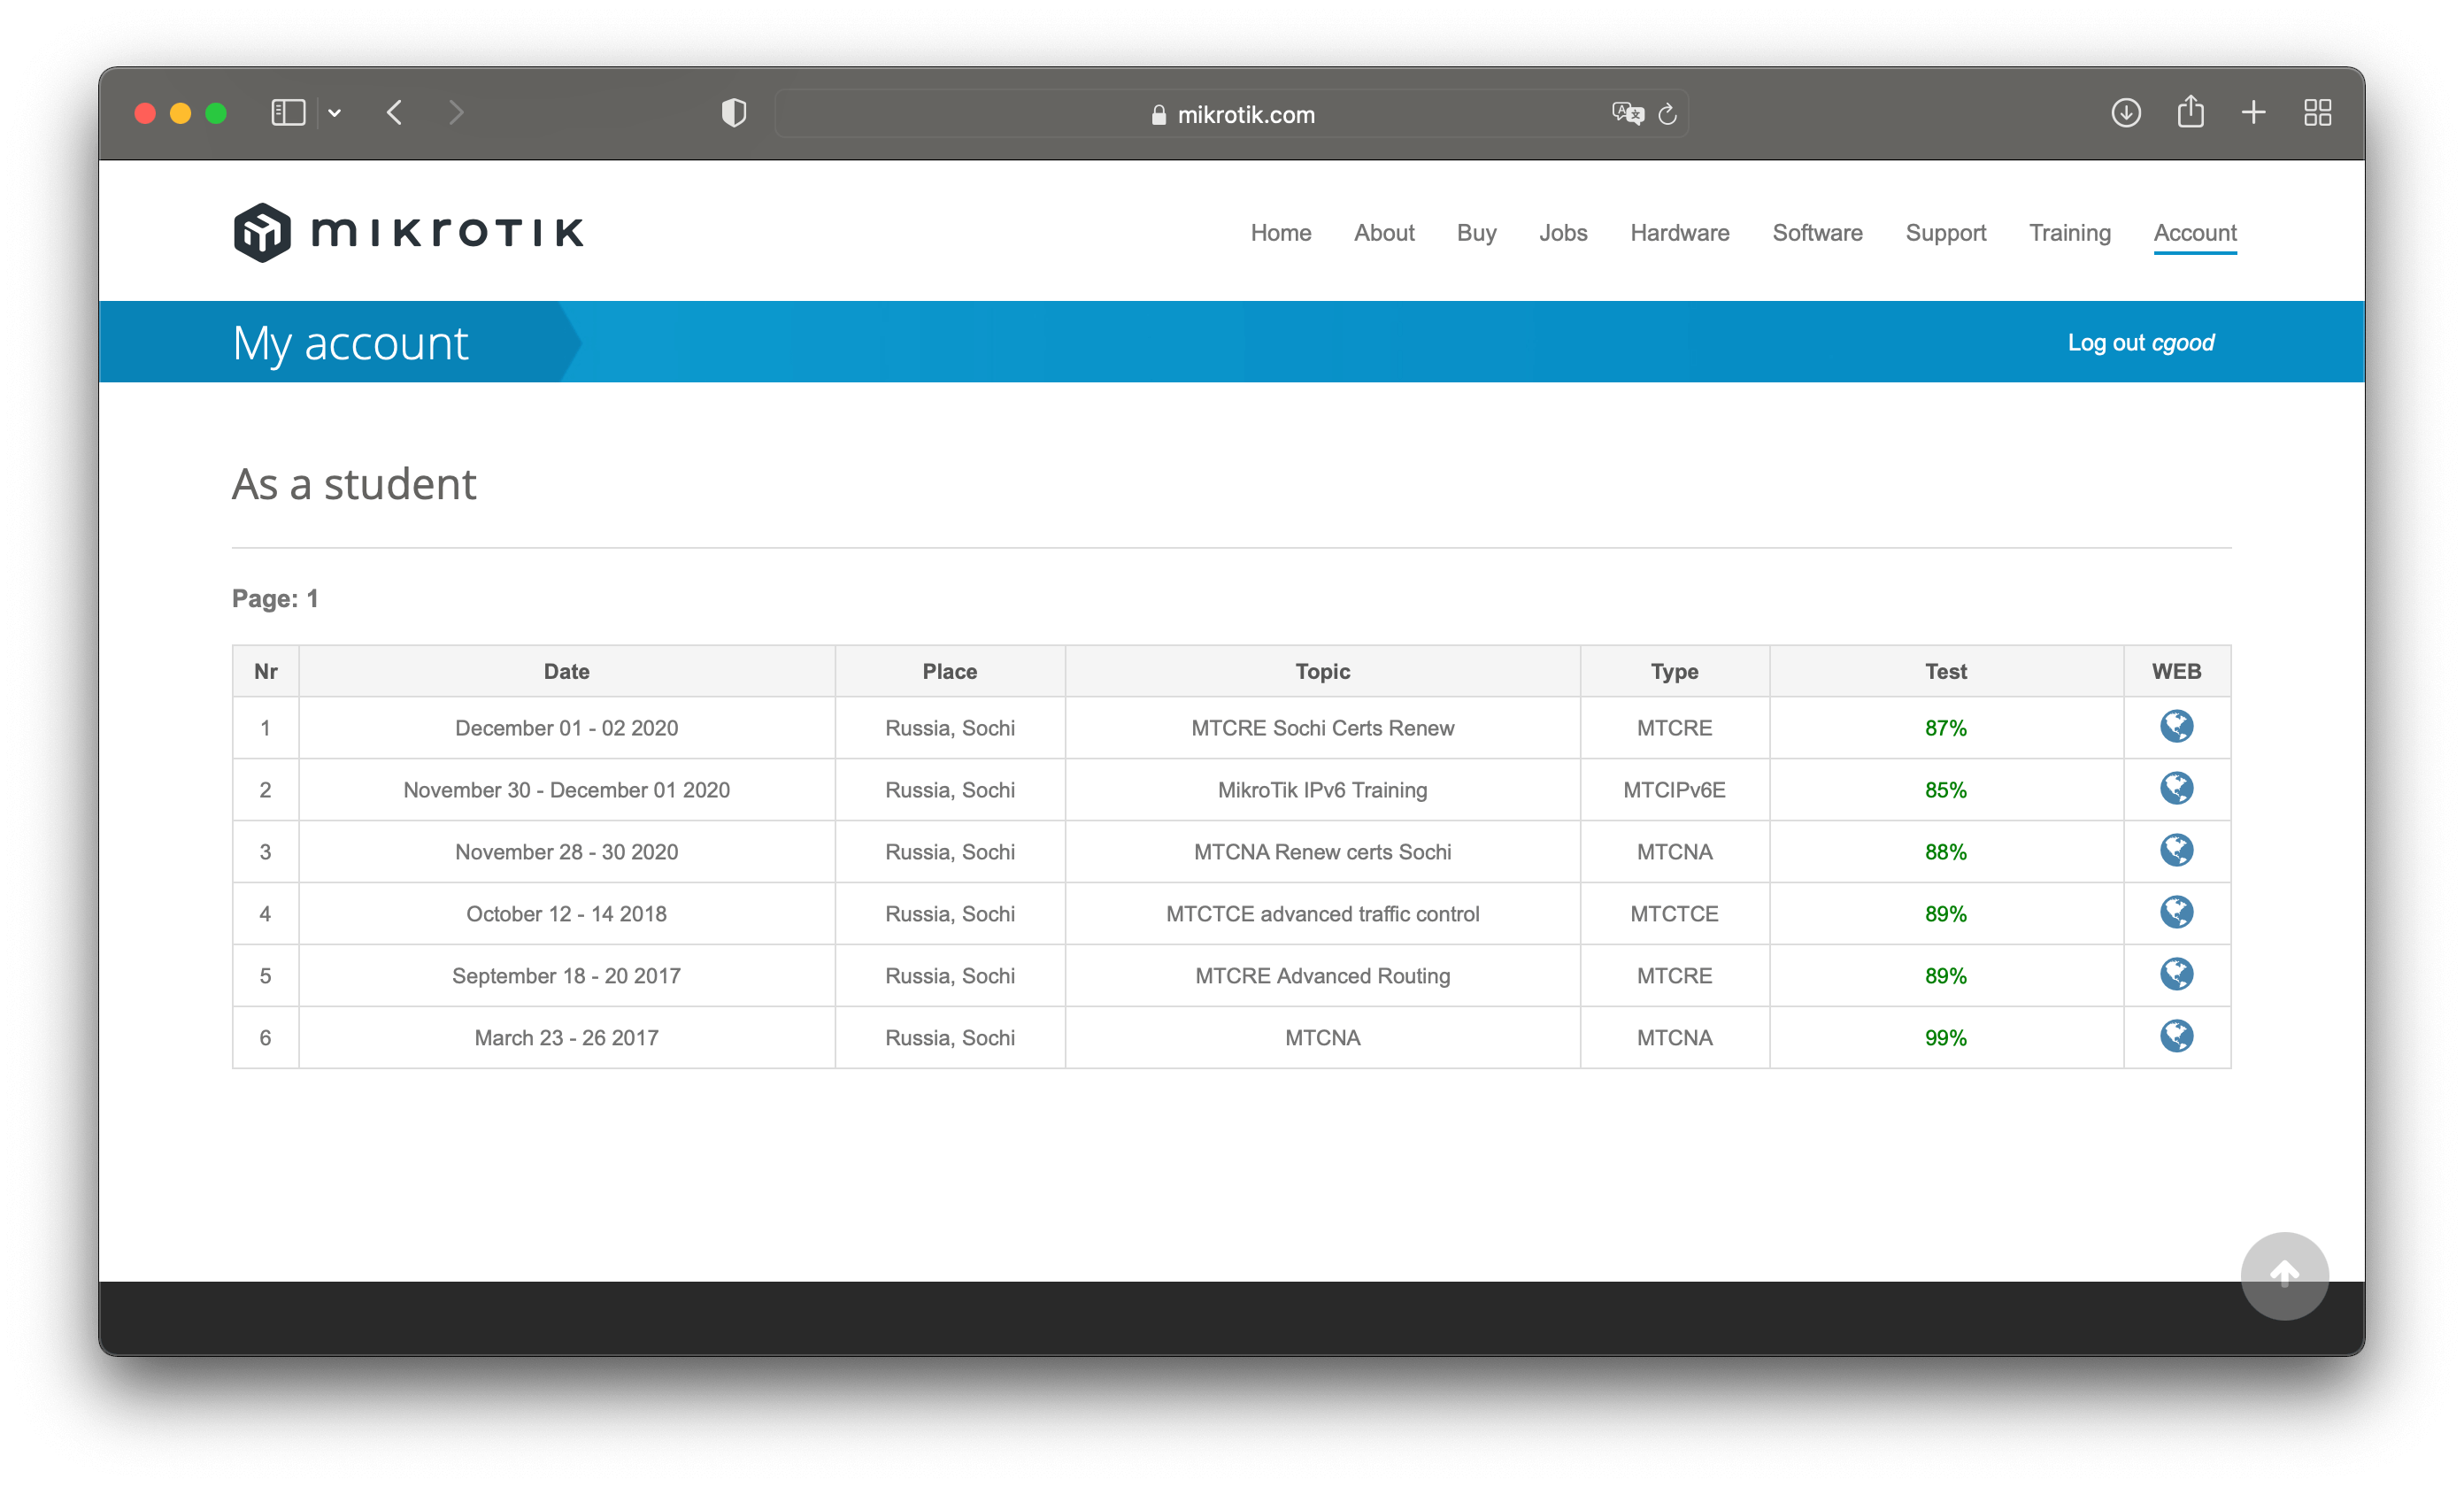The image size is (2464, 1487).
Task: Click the MikroTik logo
Action: [x=408, y=232]
